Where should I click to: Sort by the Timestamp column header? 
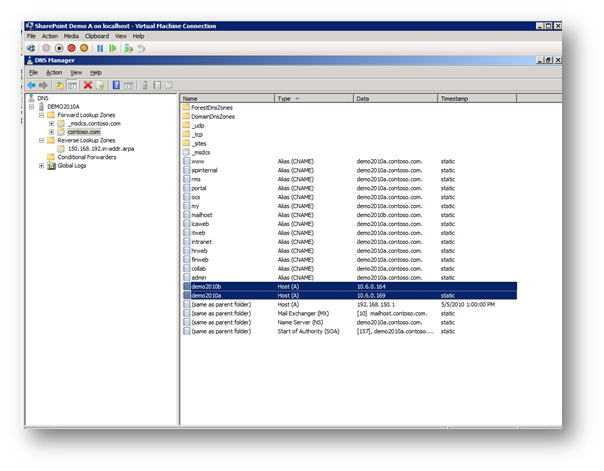[477, 99]
